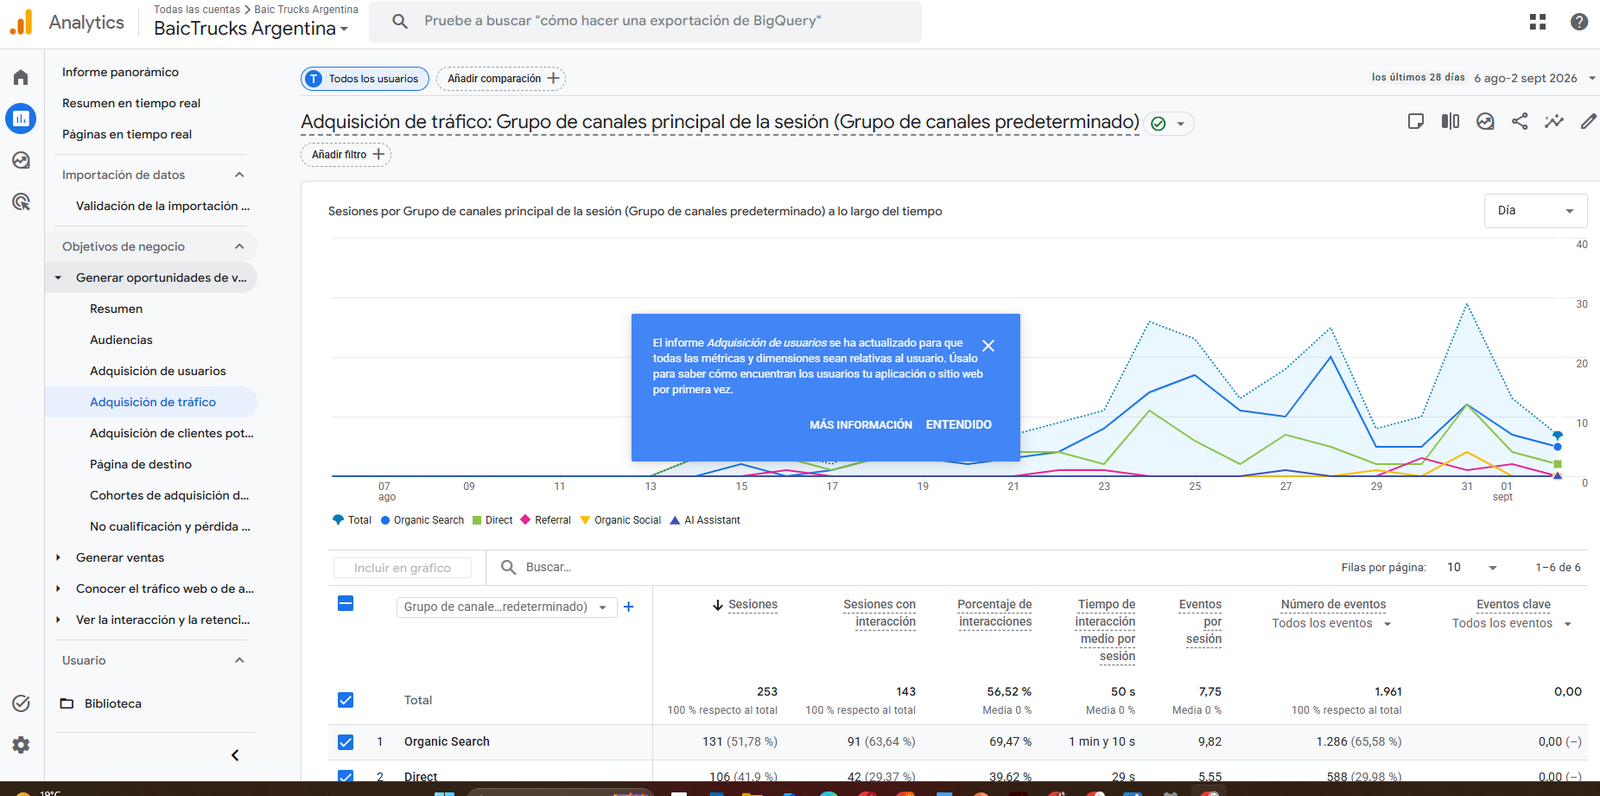The height and width of the screenshot is (796, 1600).
Task: Click the annotations note icon
Action: (x=1416, y=121)
